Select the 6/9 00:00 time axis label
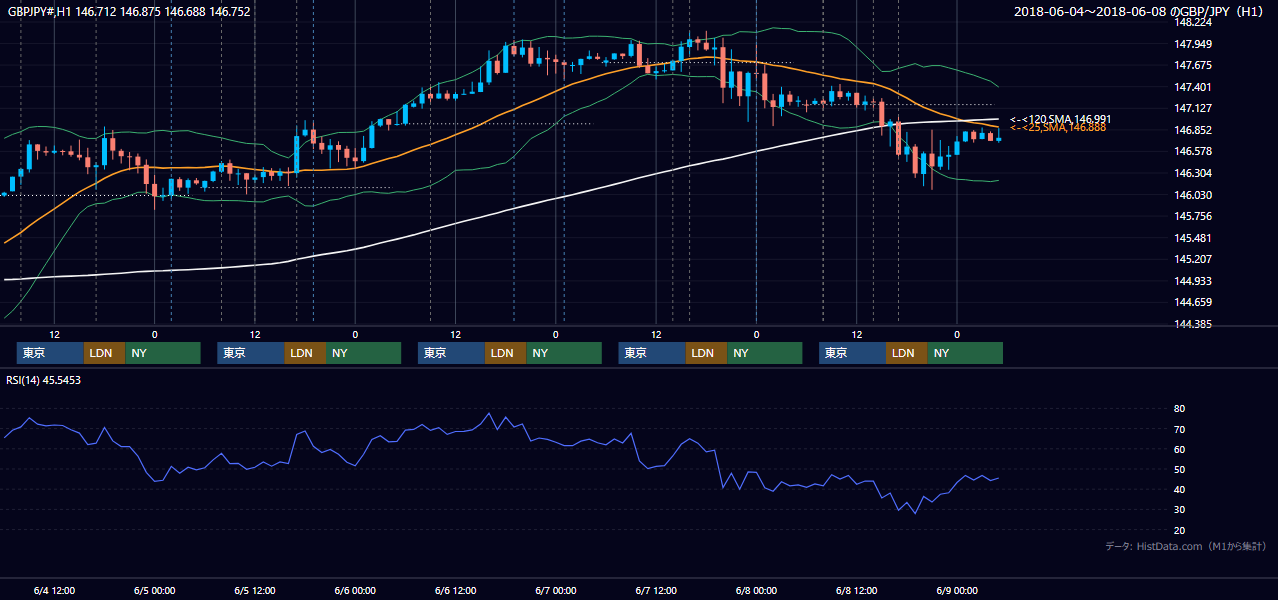Image resolution: width=1278 pixels, height=600 pixels. 957,591
